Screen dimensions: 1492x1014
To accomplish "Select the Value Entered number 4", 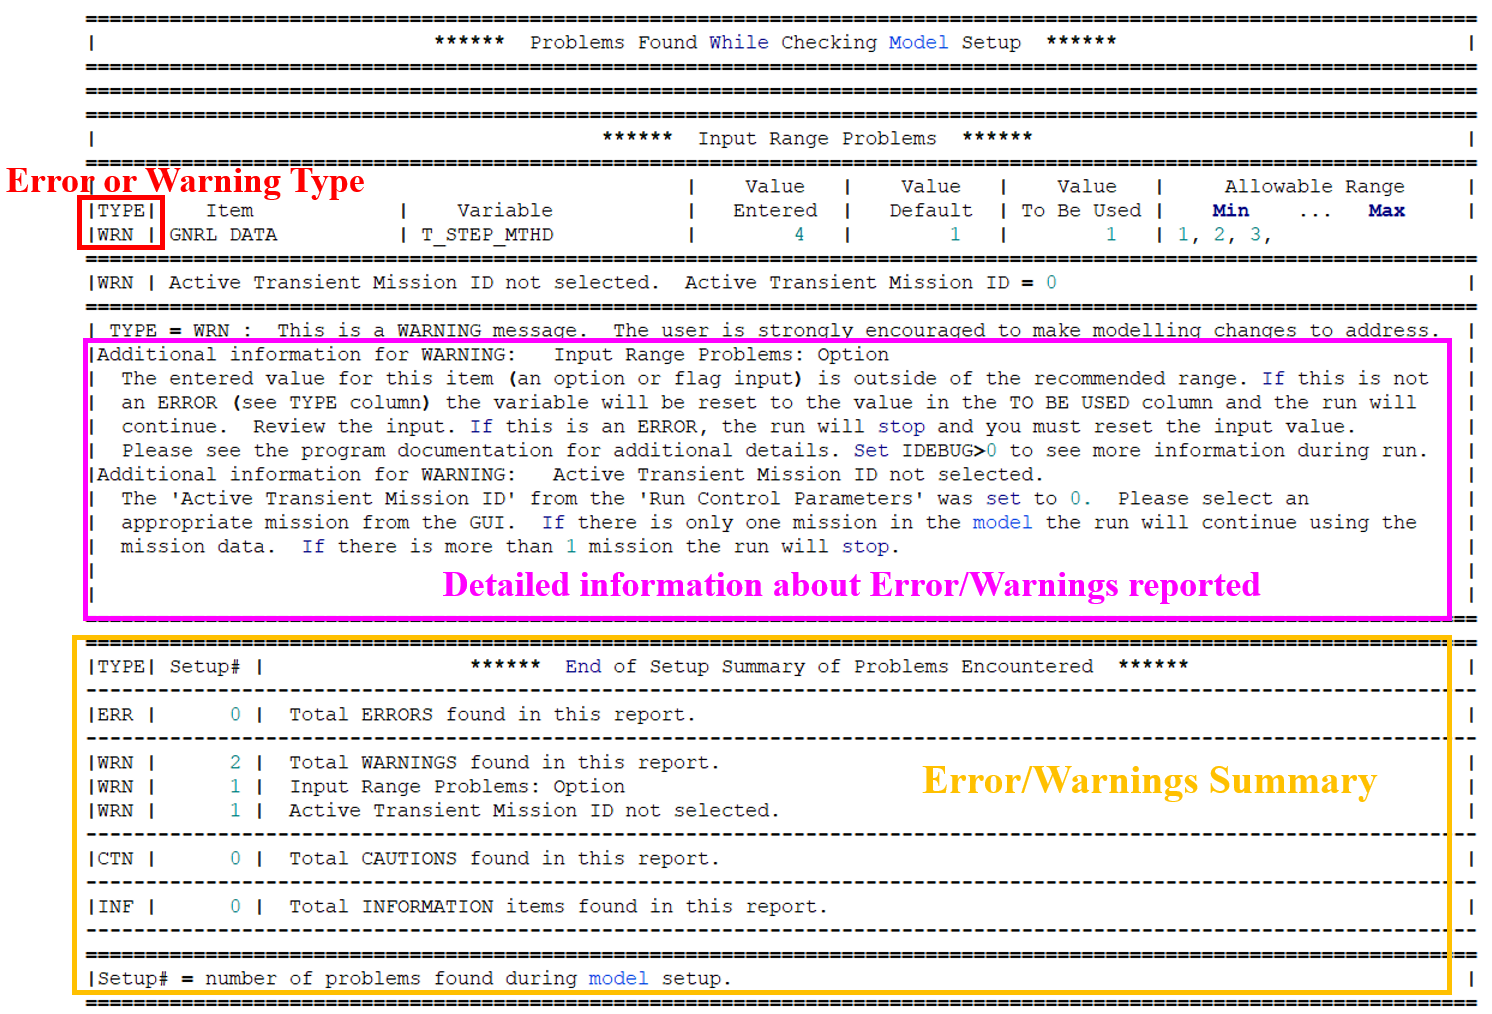I will tap(798, 235).
